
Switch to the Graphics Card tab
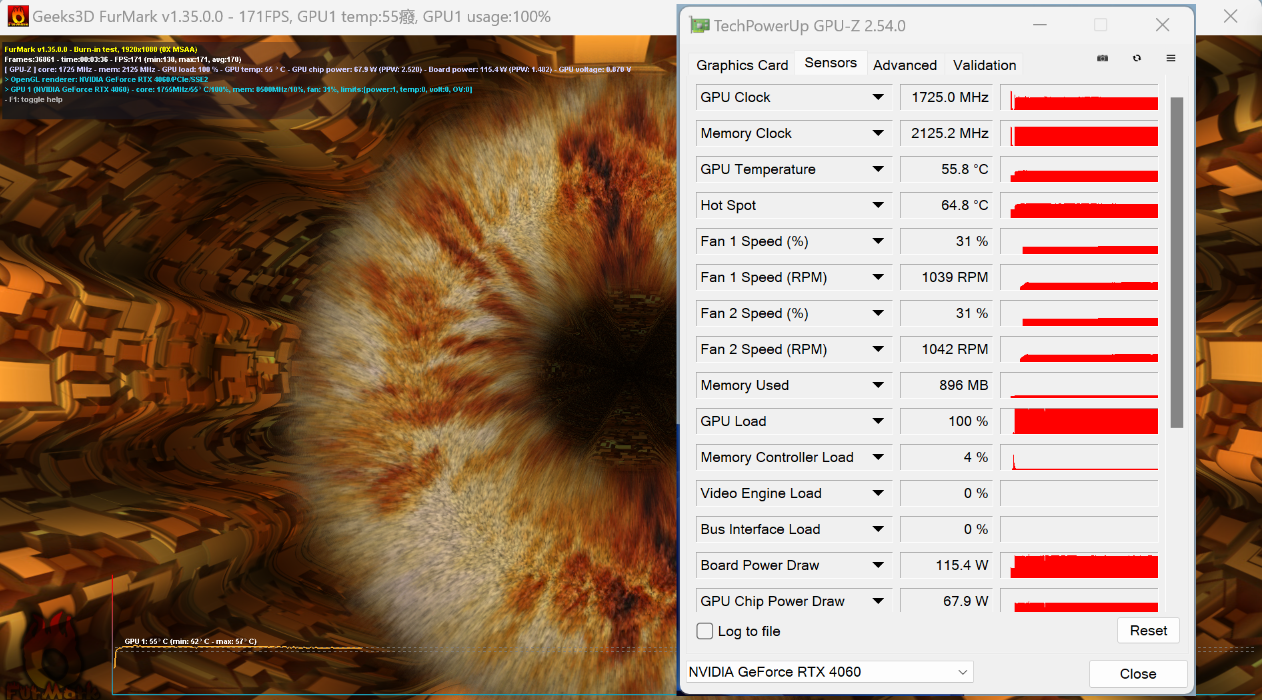(742, 65)
